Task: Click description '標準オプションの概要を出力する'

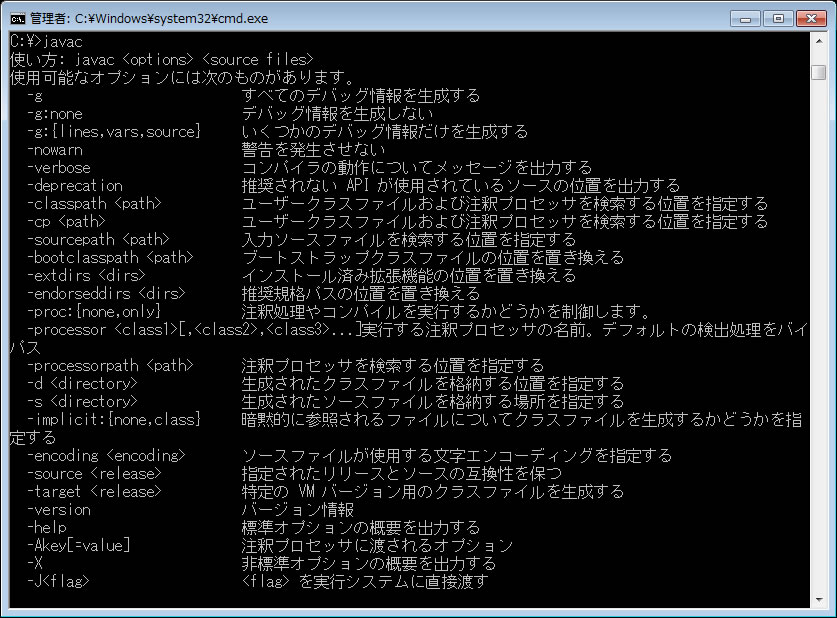Action: coord(361,527)
